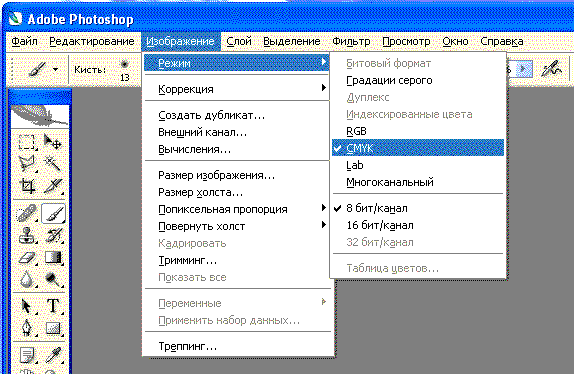Viewport: 574px width, 374px height.
Task: Select the Lasso tool
Action: click(27, 163)
